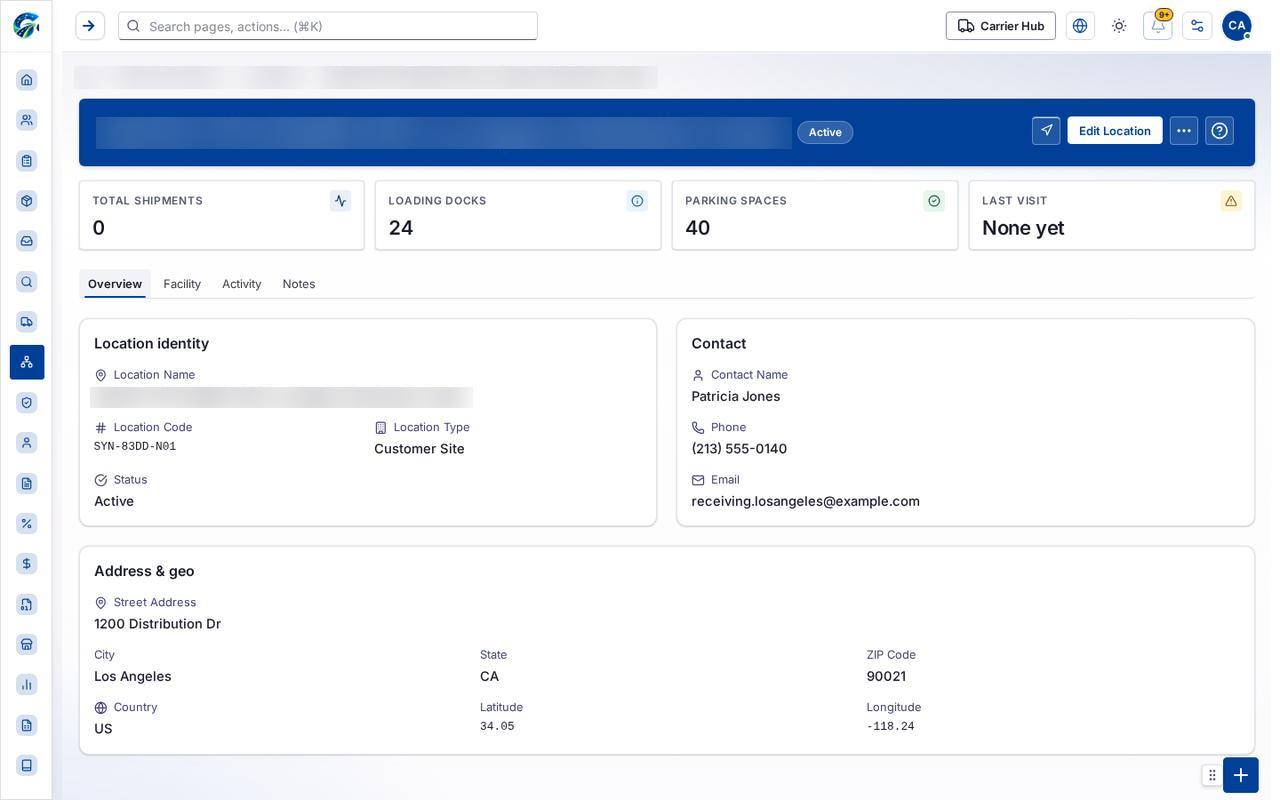1280x800 pixels.
Task: Open the bar chart sidebar icon
Action: tap(27, 685)
